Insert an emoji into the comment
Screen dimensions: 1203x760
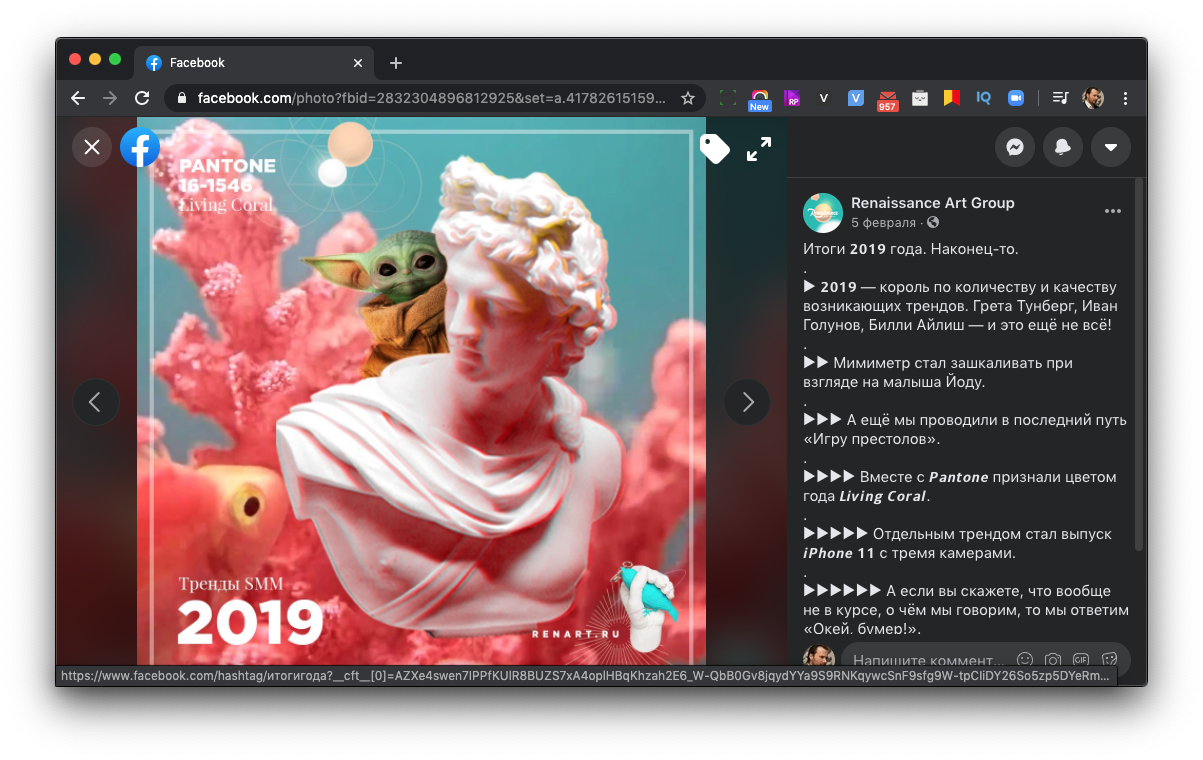pyautogui.click(x=1025, y=660)
